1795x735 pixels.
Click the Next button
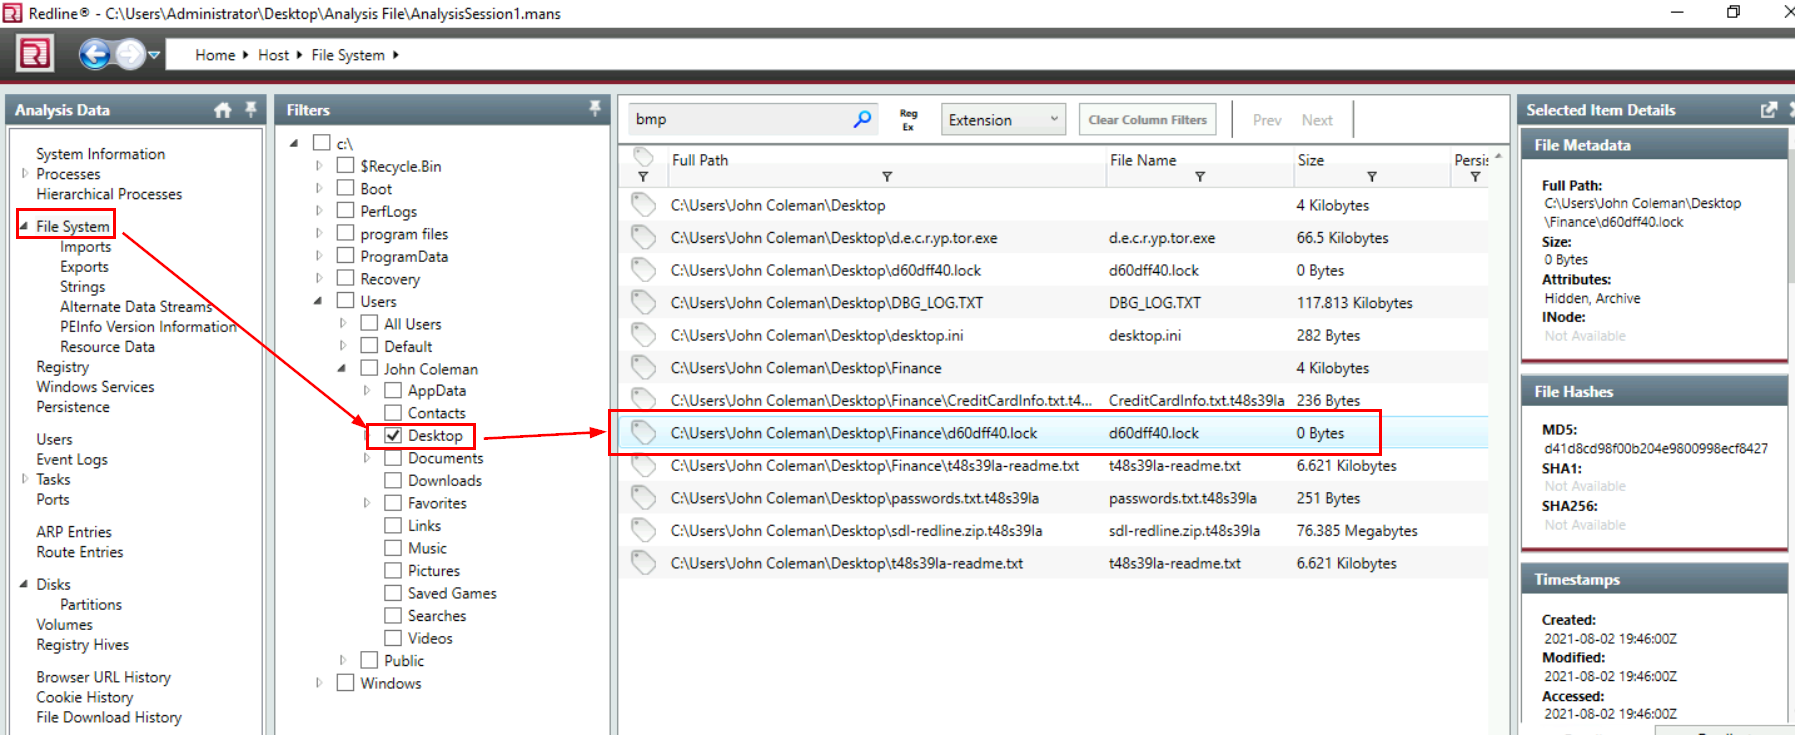(x=1316, y=120)
